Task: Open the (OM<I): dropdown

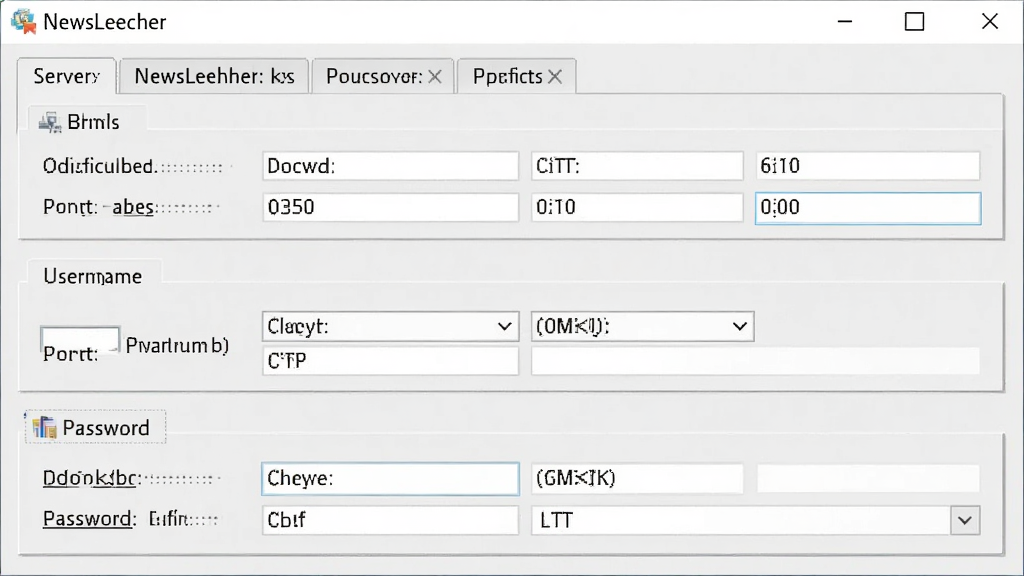Action: (x=739, y=327)
